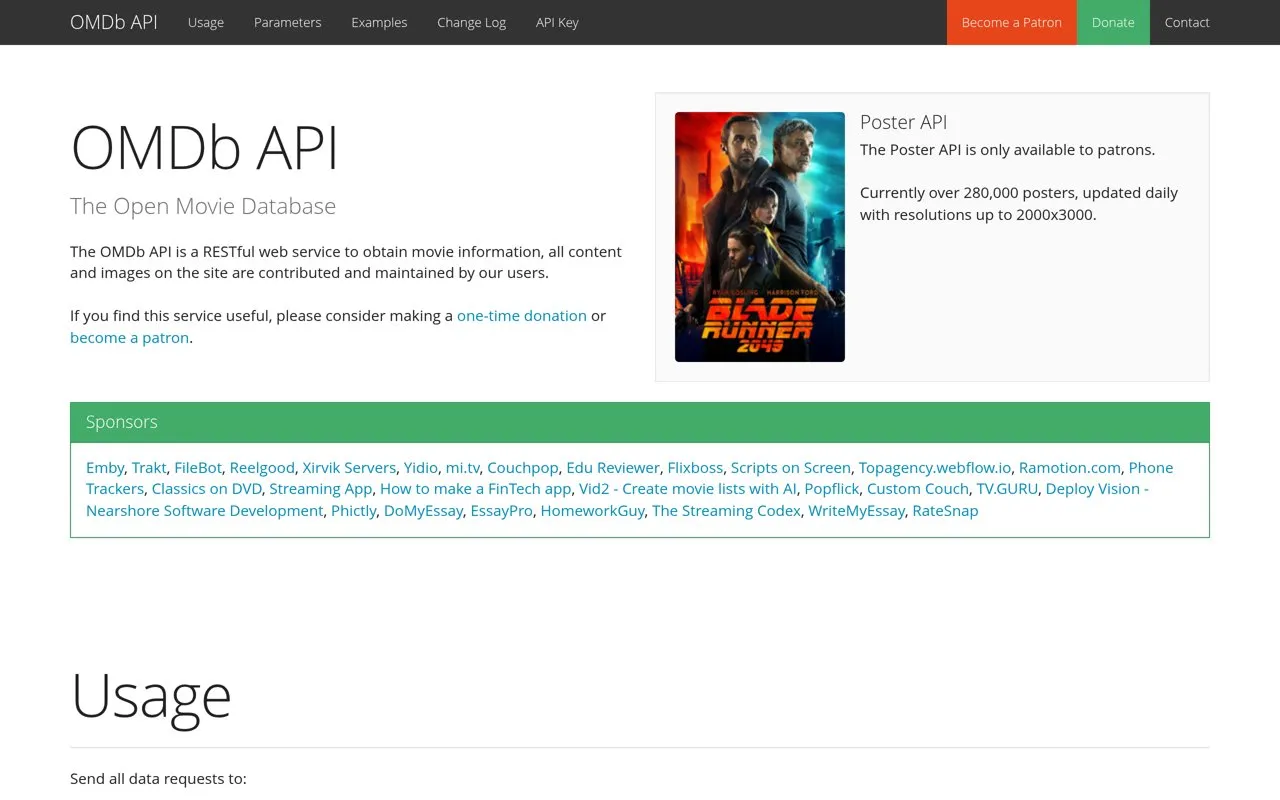Viewport: 1280px width, 800px height.
Task: Click the Blade Runner 2049 poster image
Action: pos(760,237)
